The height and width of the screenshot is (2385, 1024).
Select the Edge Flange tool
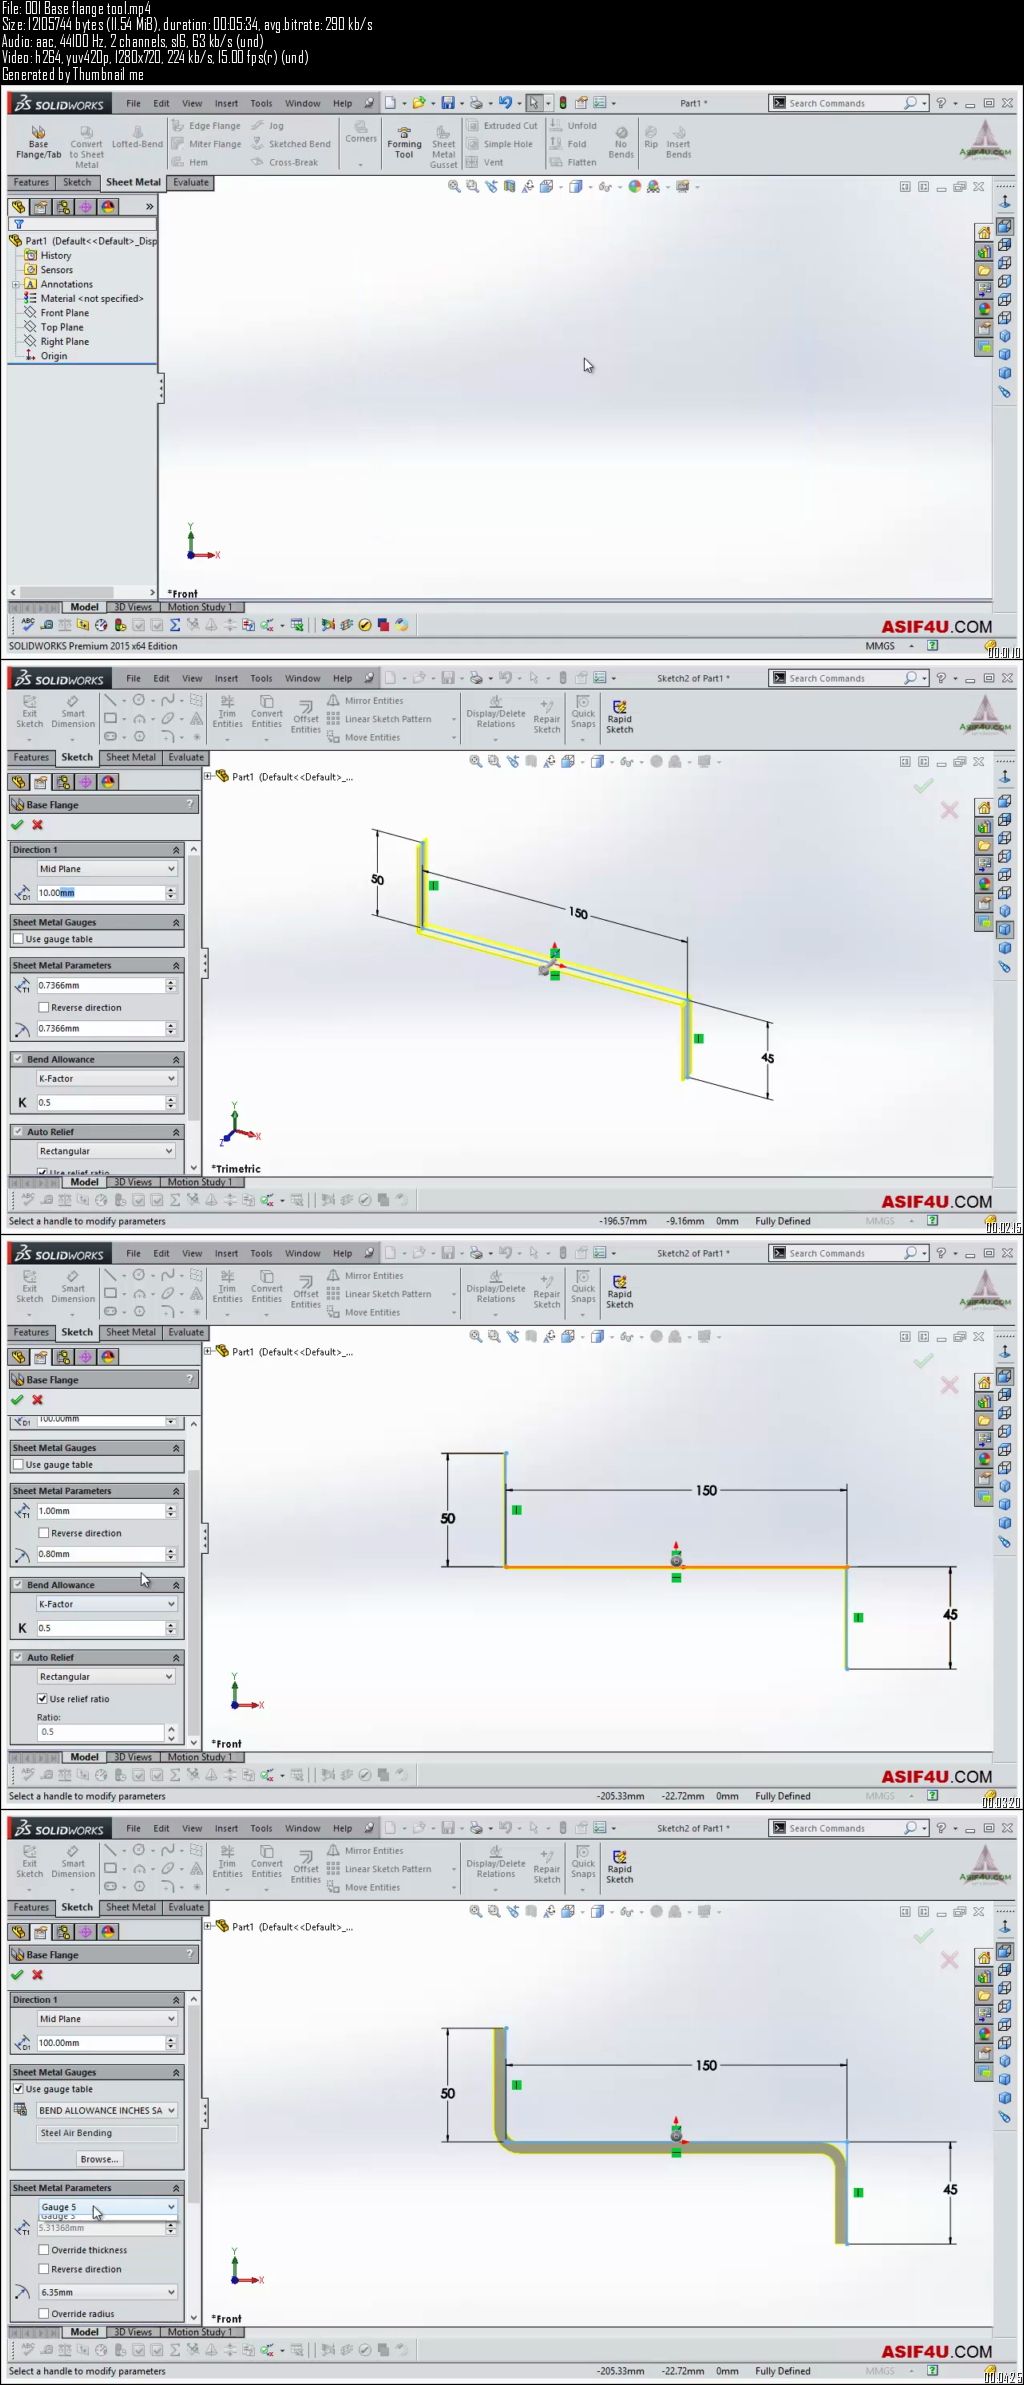click(x=206, y=126)
